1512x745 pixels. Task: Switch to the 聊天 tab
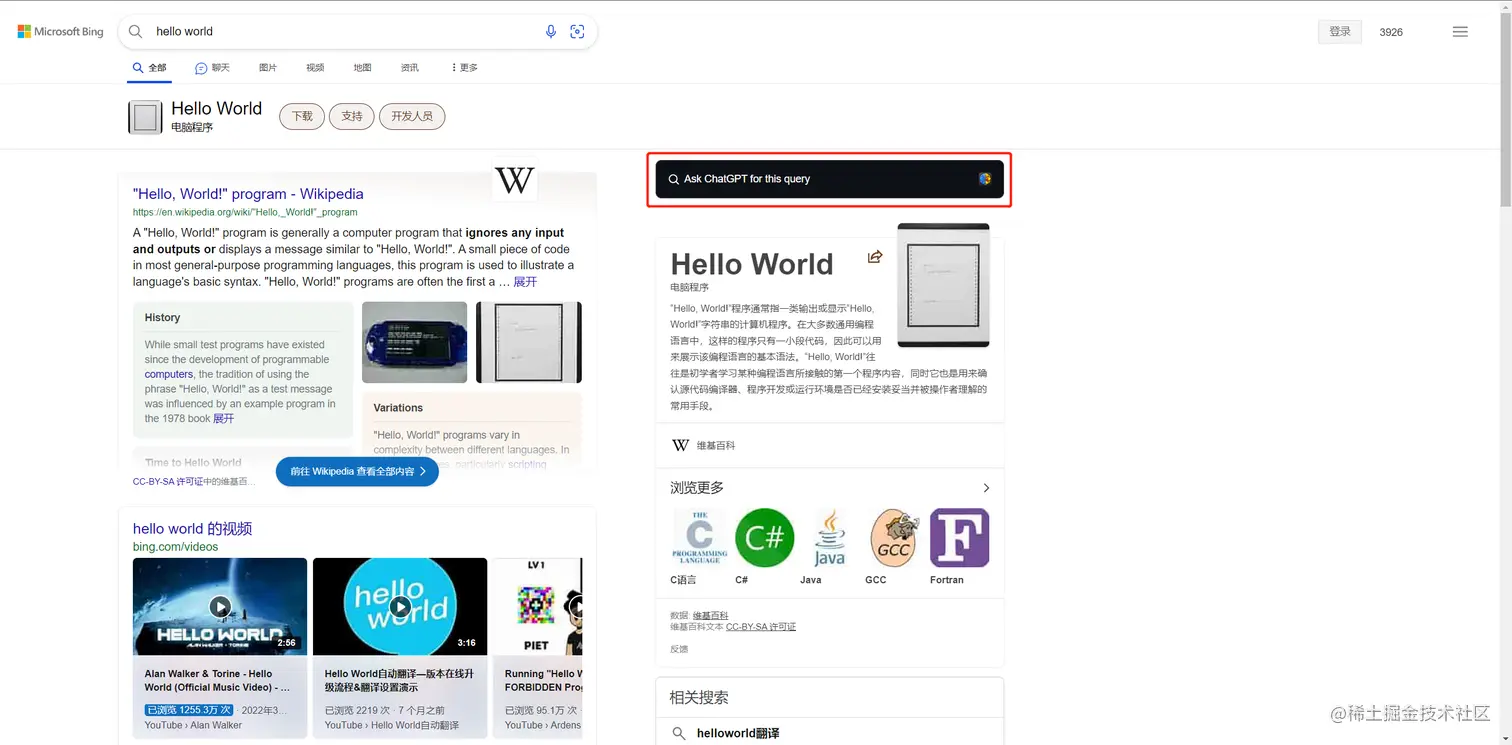[x=212, y=68]
